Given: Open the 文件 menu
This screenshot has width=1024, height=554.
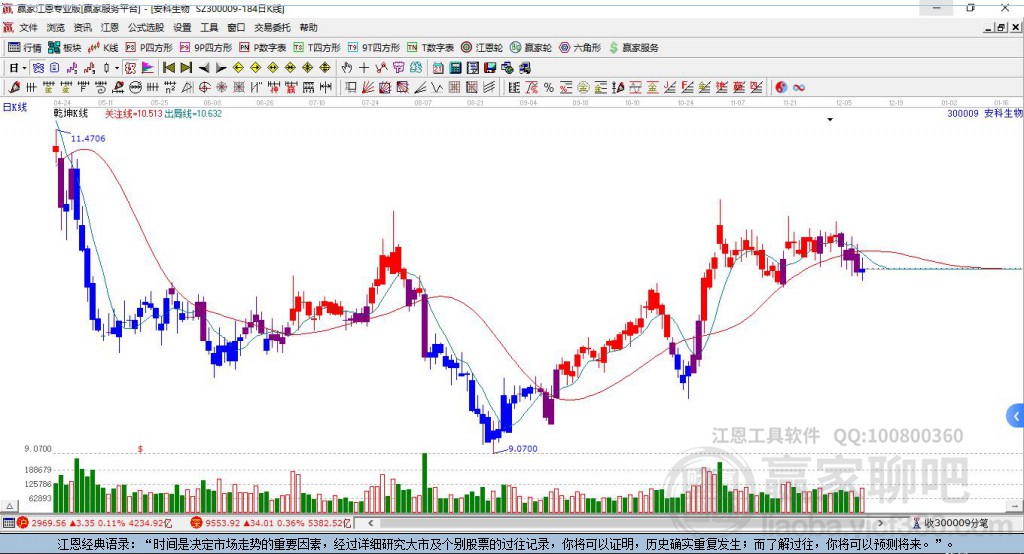Looking at the screenshot, I should coord(28,27).
